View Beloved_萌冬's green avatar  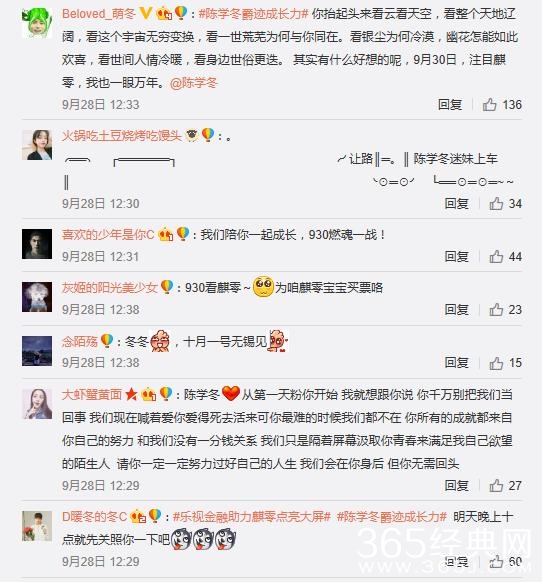(x=37, y=23)
